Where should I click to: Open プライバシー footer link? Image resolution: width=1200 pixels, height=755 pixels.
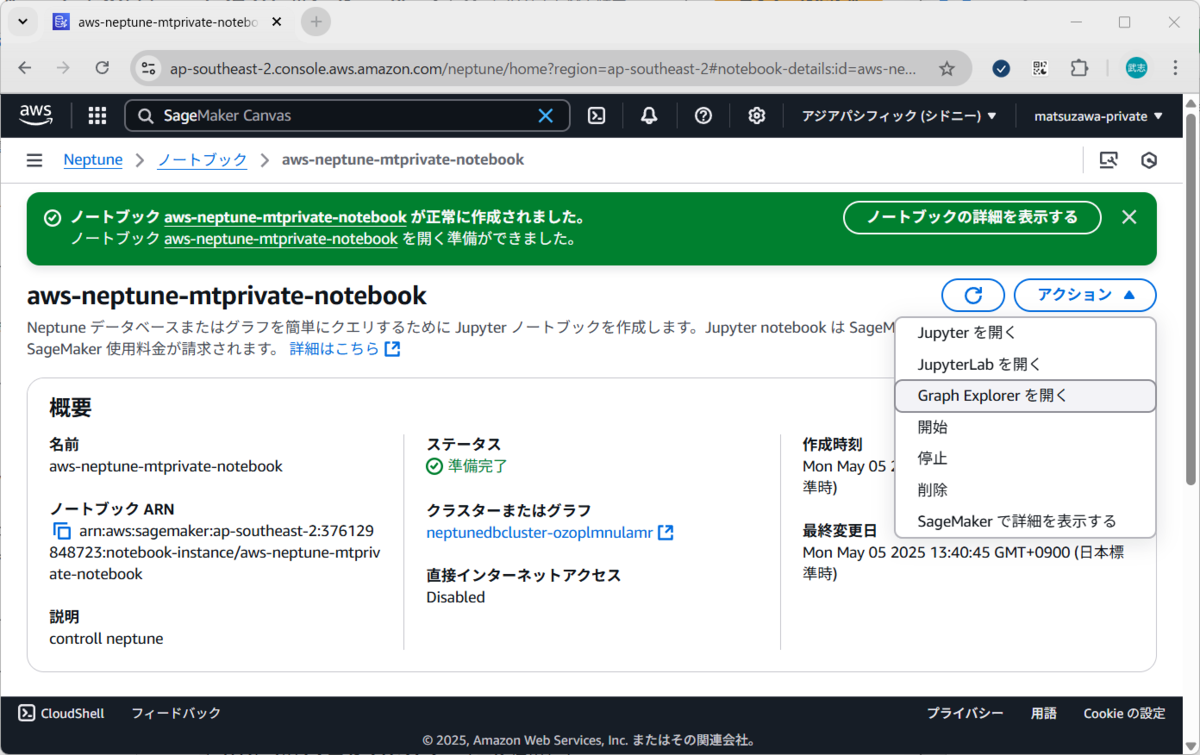click(965, 713)
